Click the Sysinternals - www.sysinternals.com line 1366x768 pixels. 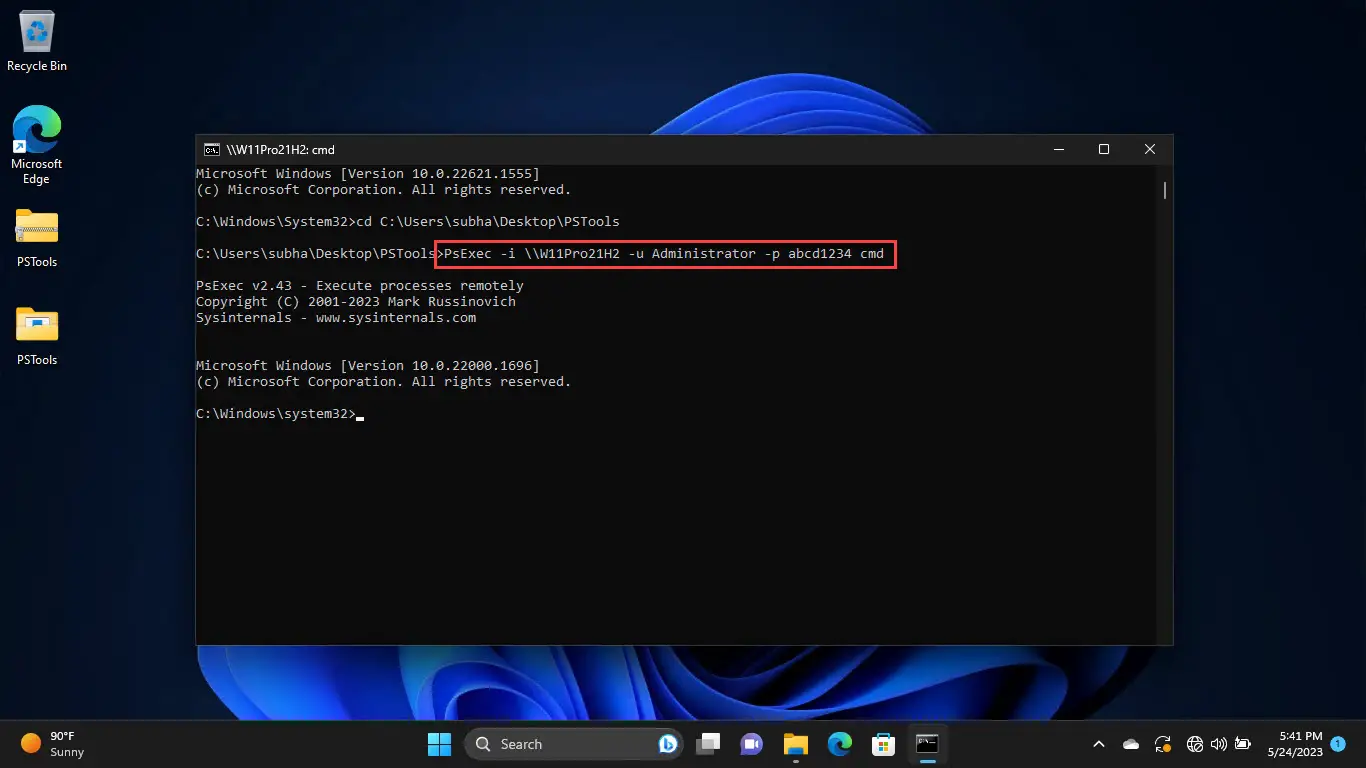click(336, 318)
